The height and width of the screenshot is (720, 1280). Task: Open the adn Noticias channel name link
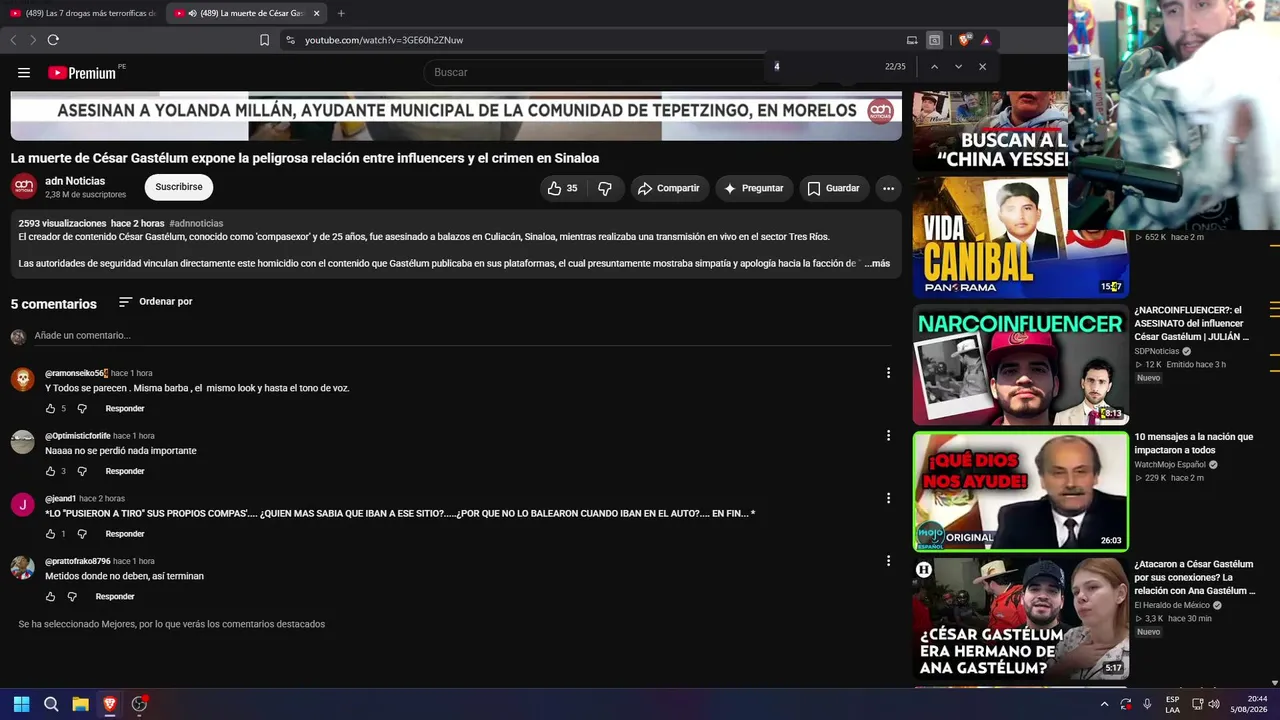[x=75, y=181]
